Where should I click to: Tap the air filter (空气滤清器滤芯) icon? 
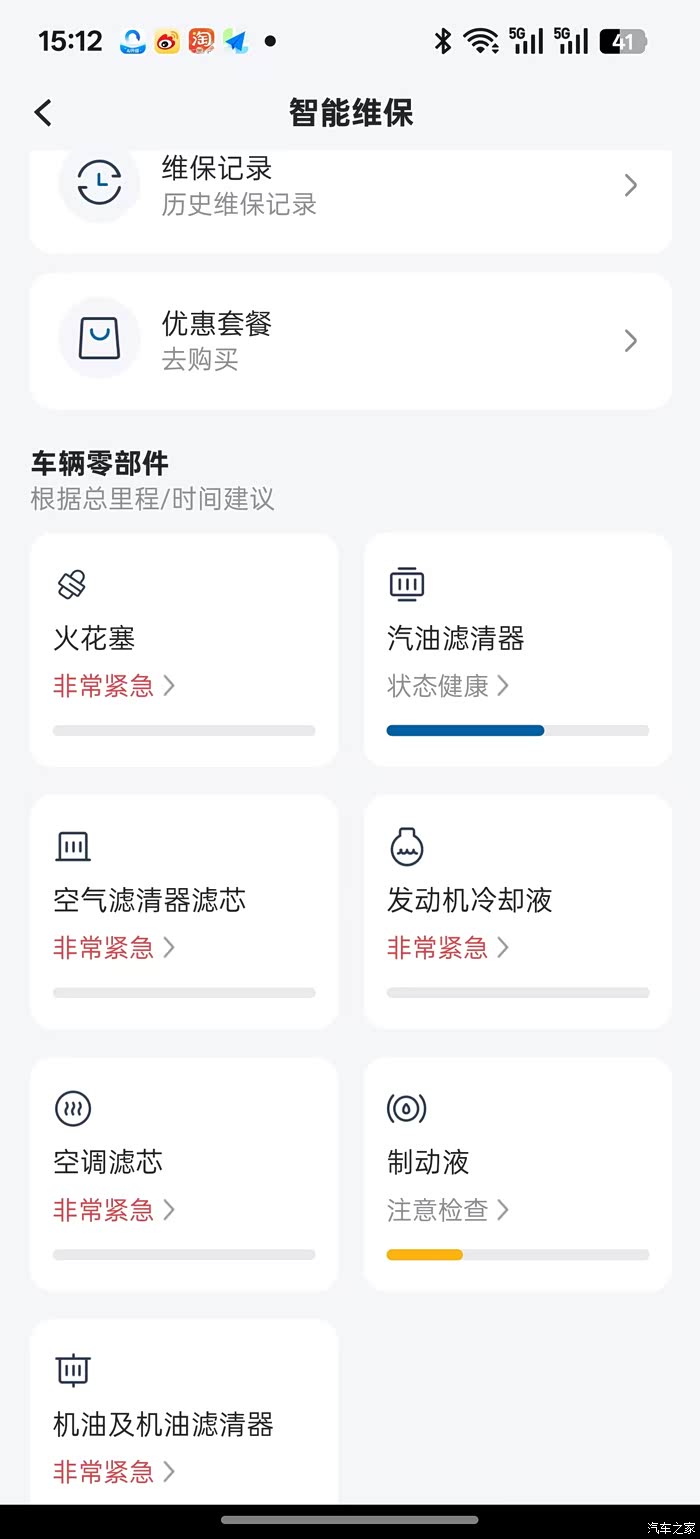pyautogui.click(x=72, y=846)
